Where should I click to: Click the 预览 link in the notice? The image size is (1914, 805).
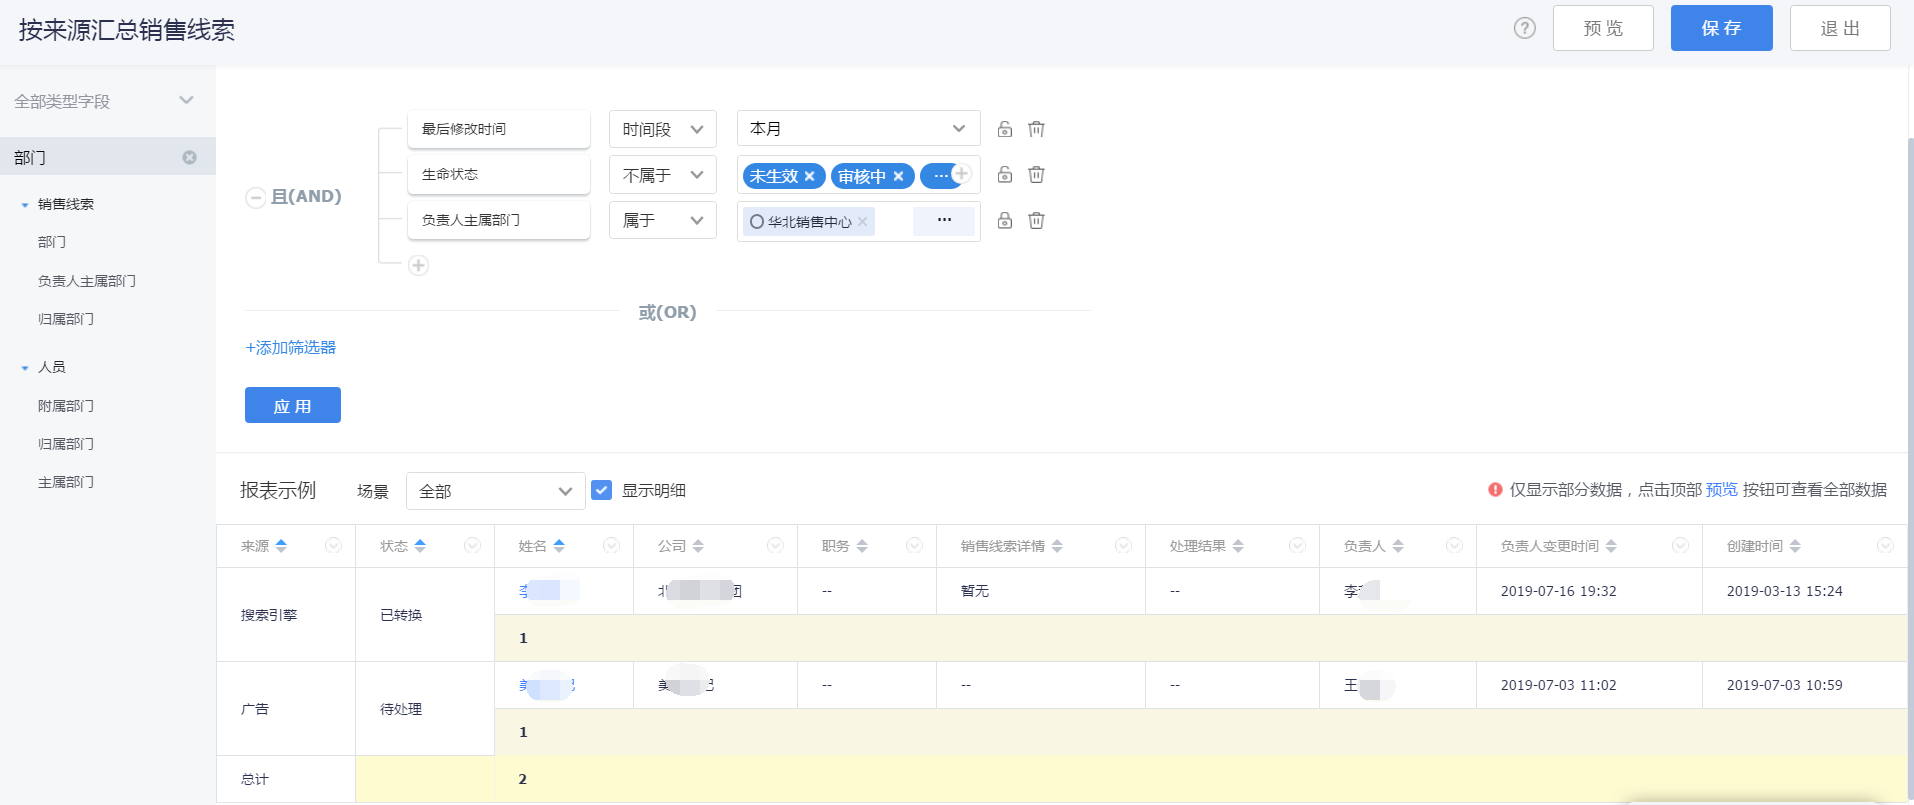pos(1722,490)
